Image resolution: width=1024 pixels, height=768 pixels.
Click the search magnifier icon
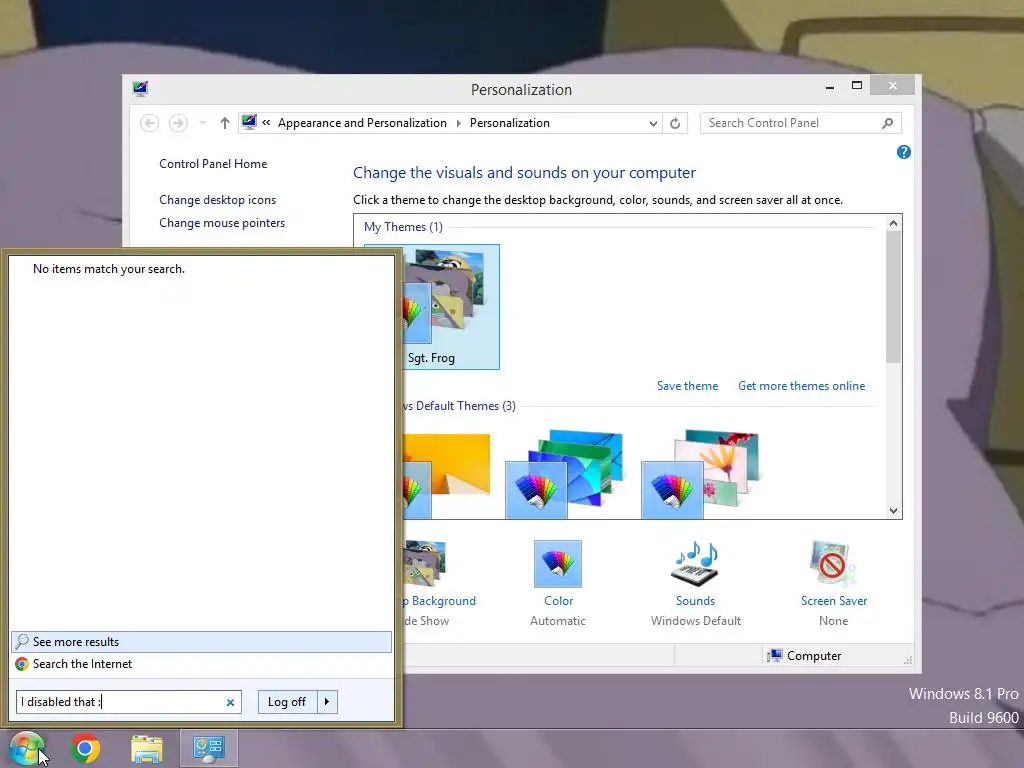[888, 123]
